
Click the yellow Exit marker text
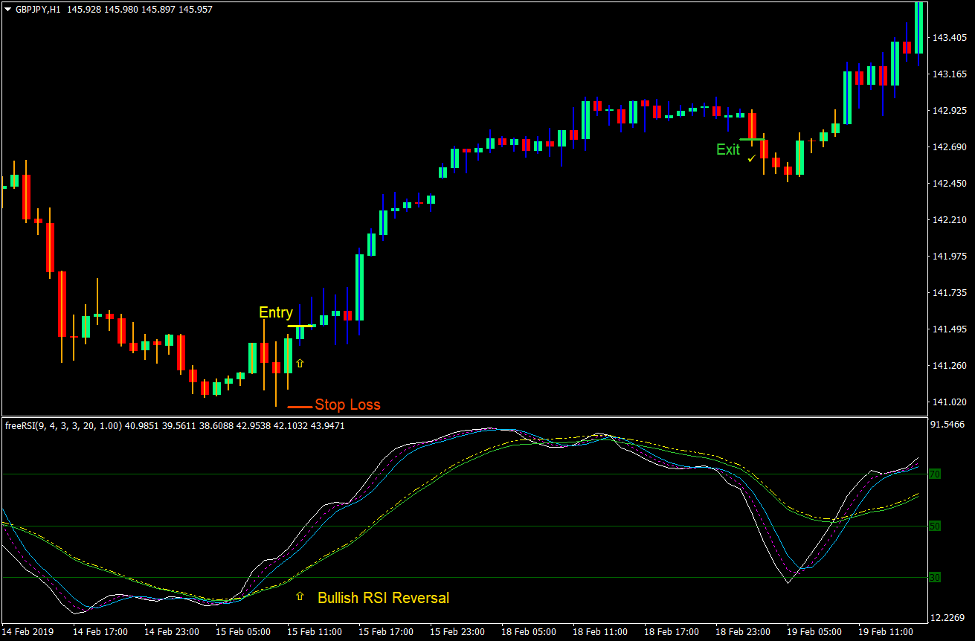(x=726, y=151)
